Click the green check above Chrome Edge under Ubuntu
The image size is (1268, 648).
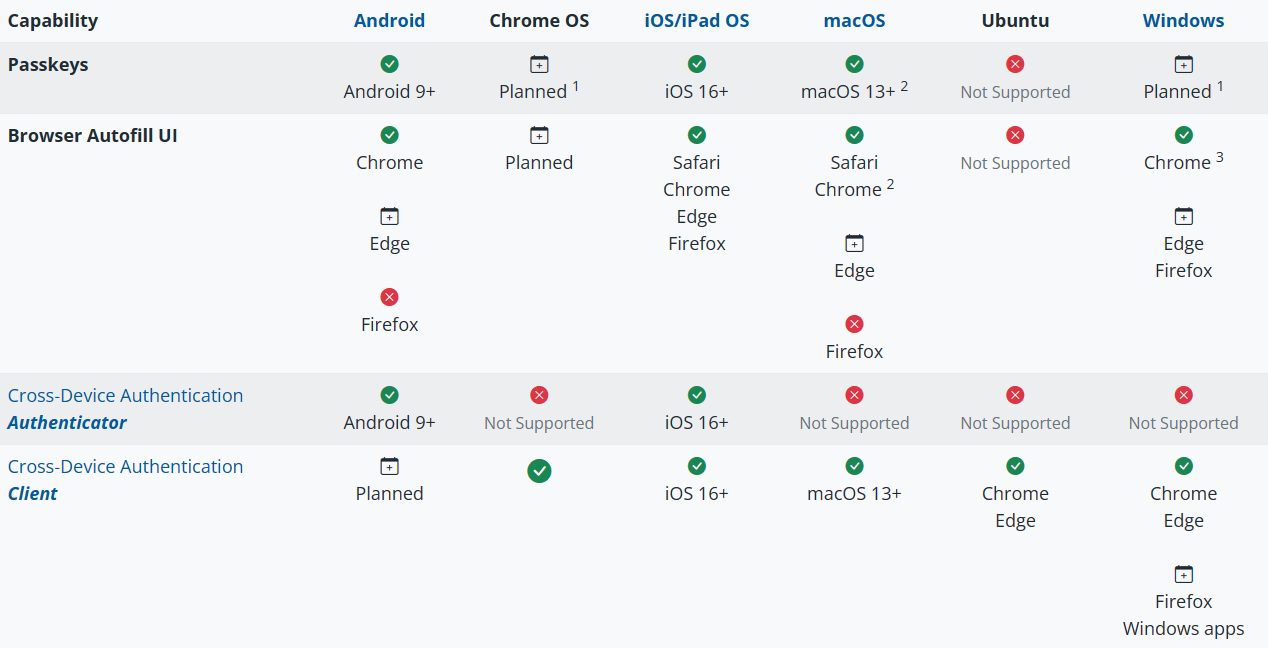point(1015,466)
